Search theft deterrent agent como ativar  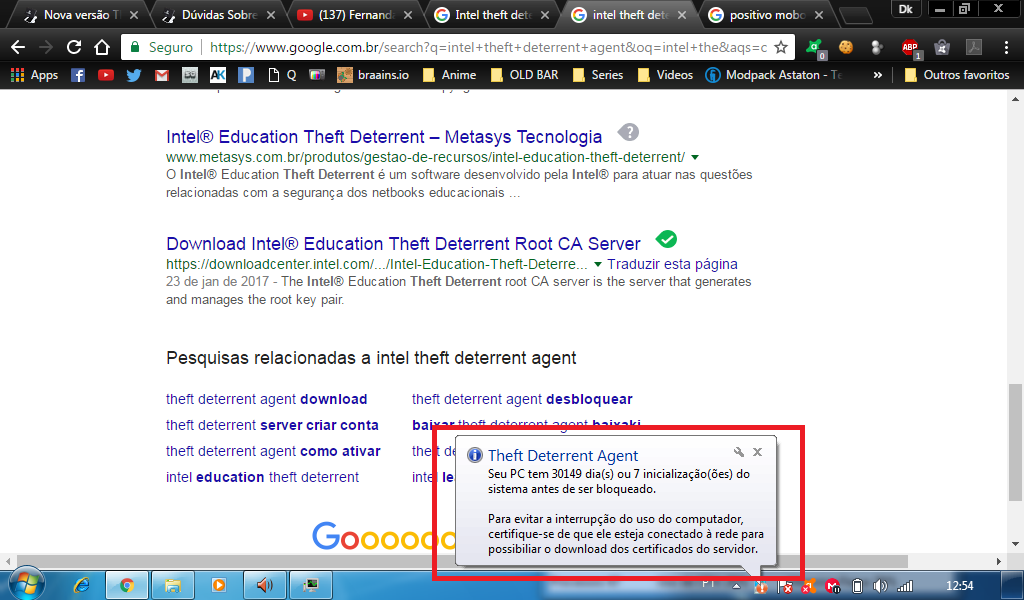(x=273, y=451)
